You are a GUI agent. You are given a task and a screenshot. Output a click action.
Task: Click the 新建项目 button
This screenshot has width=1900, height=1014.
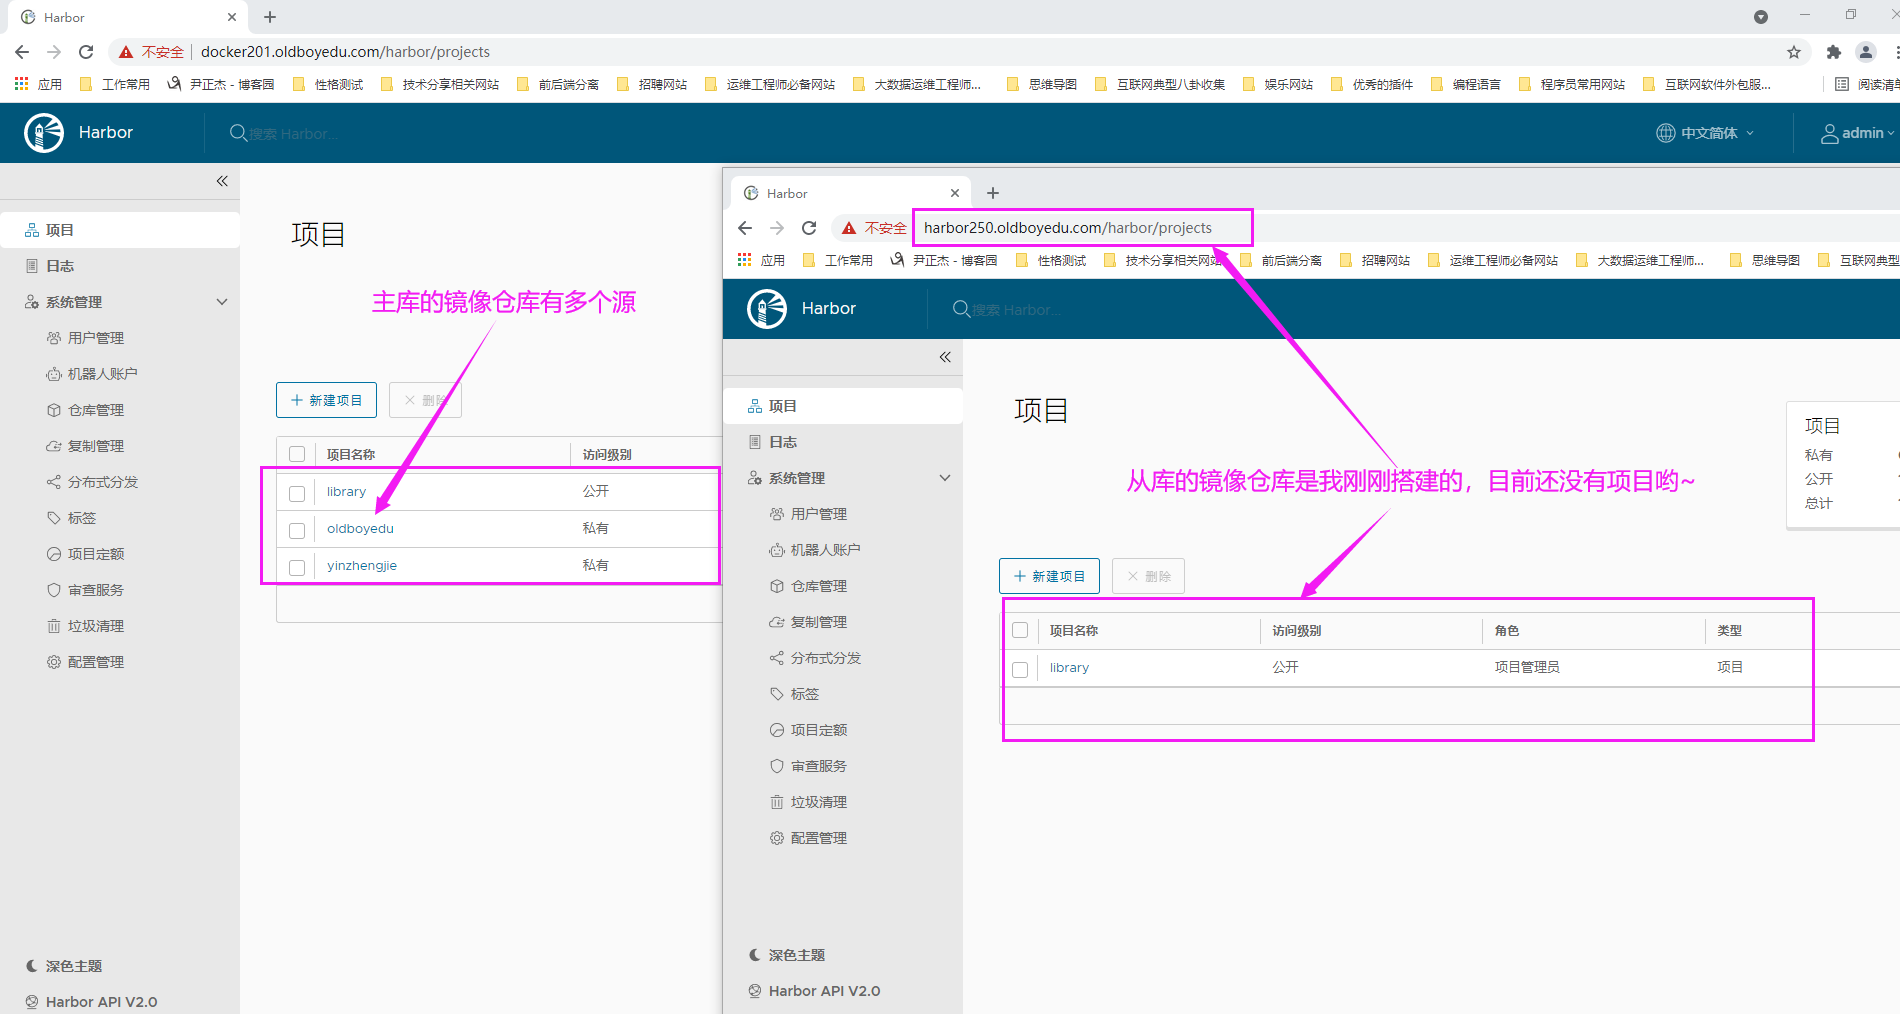[326, 400]
